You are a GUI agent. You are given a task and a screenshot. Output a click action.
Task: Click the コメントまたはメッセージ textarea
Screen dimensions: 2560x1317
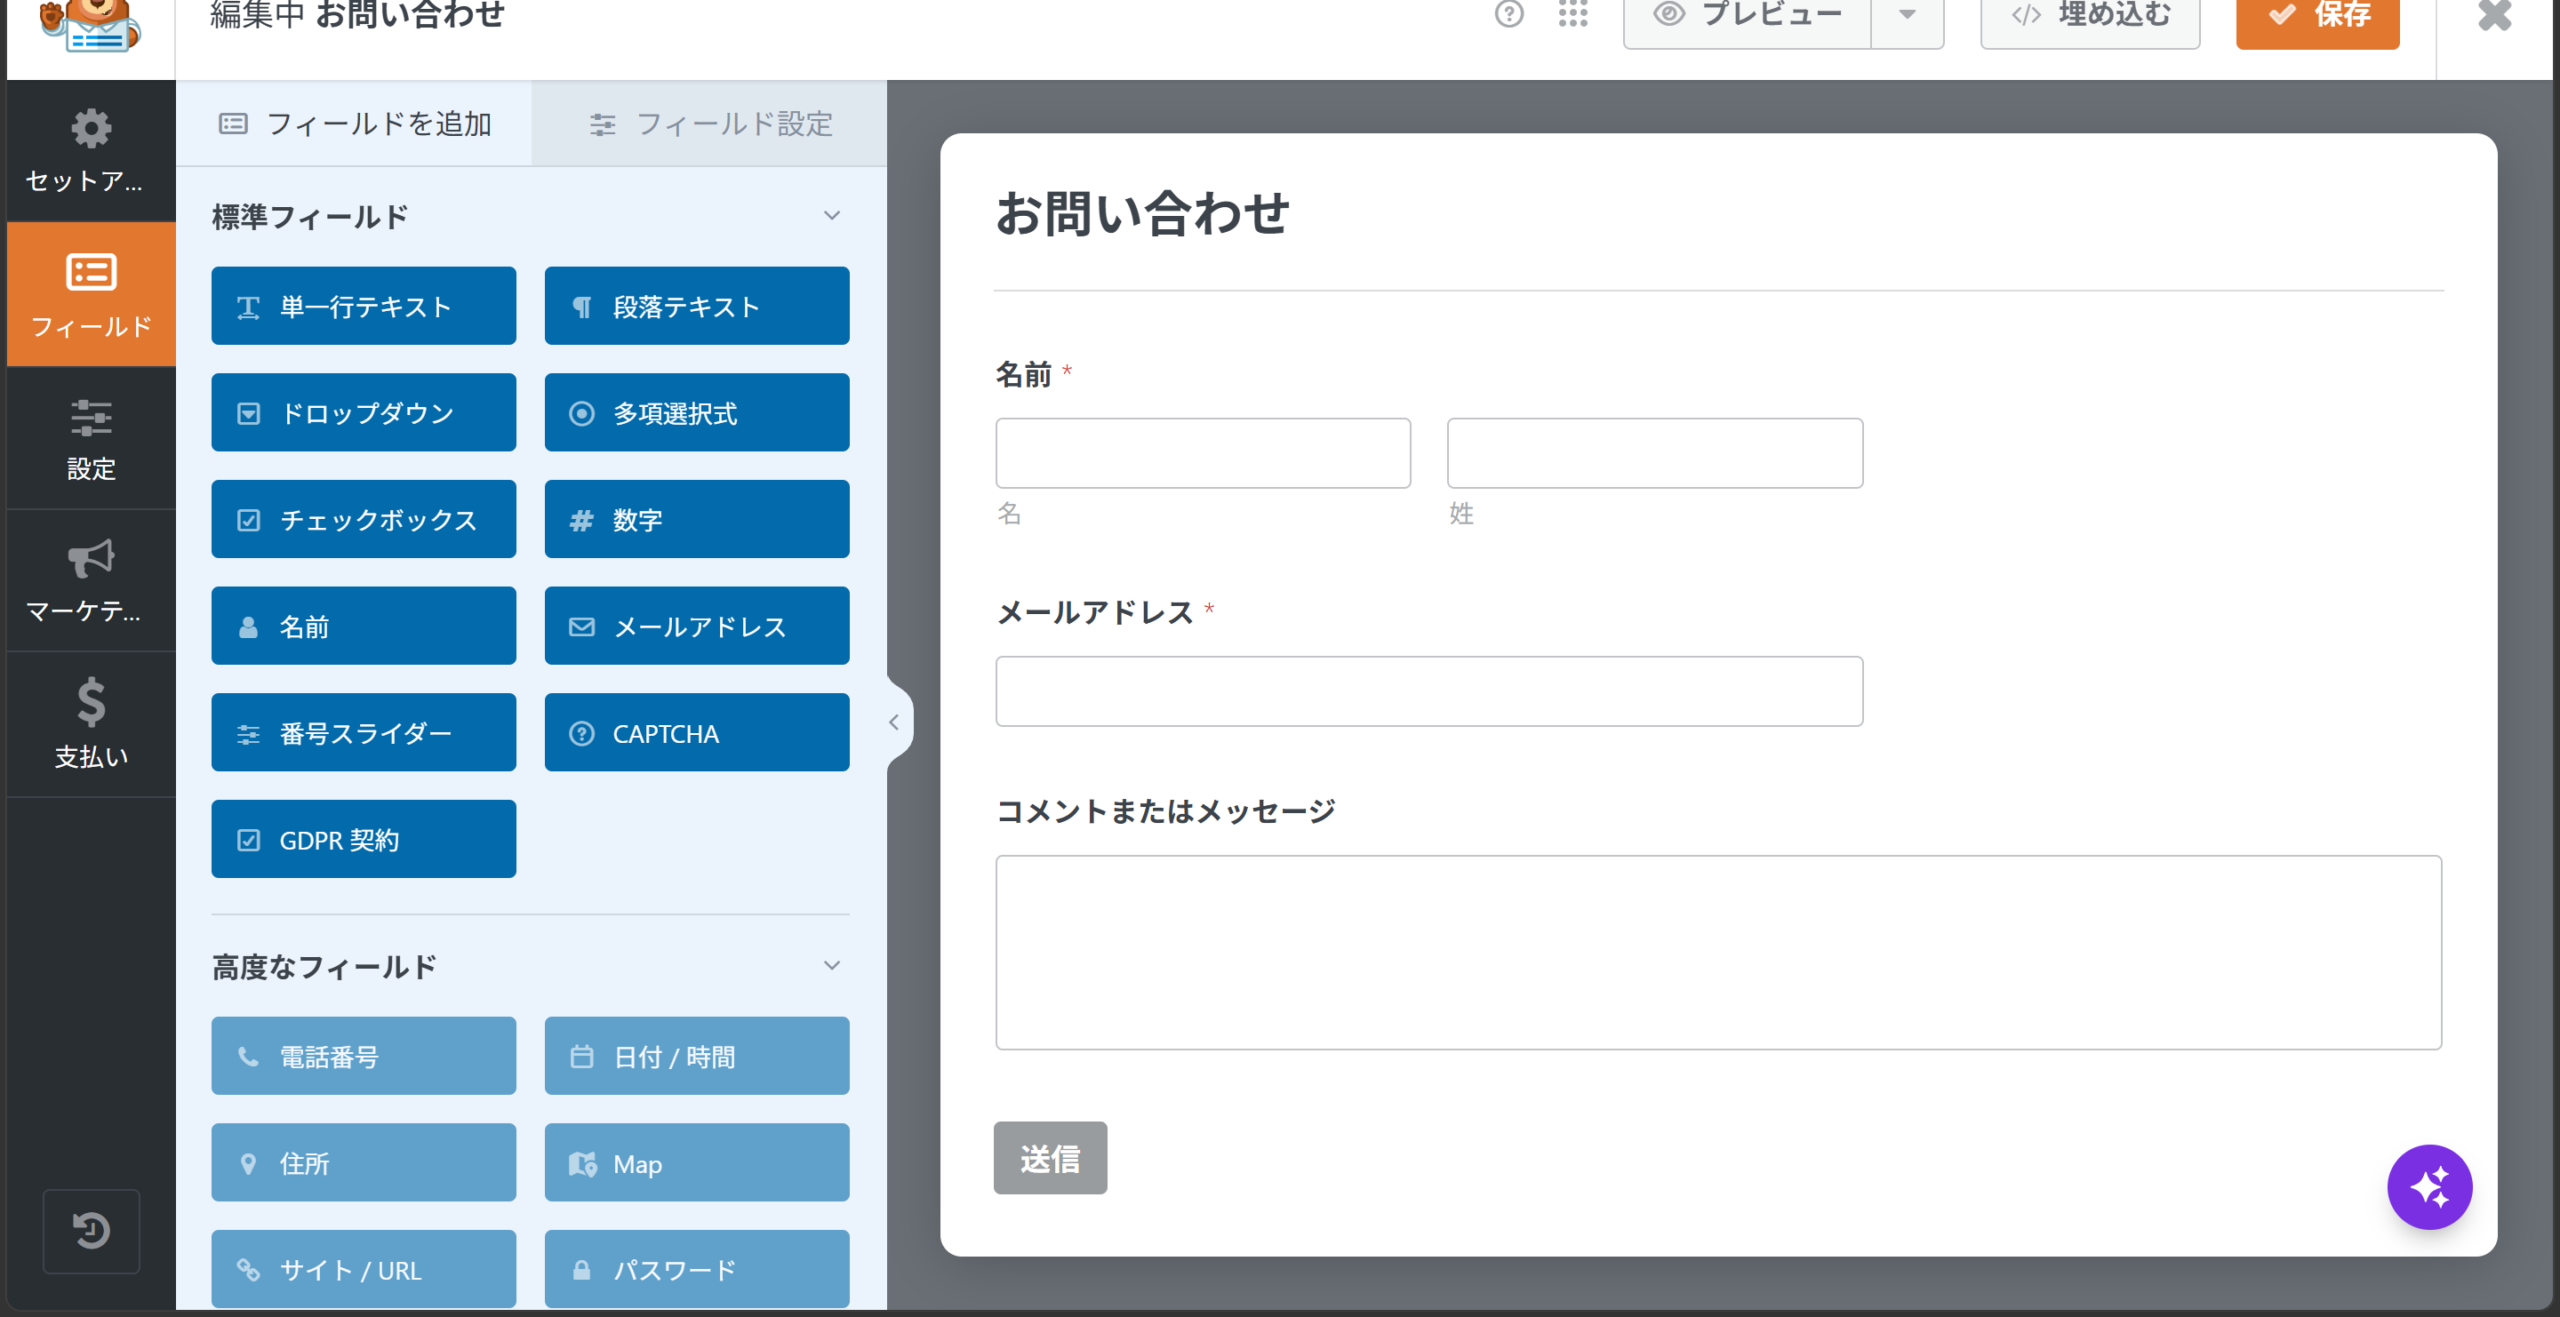(x=1718, y=952)
